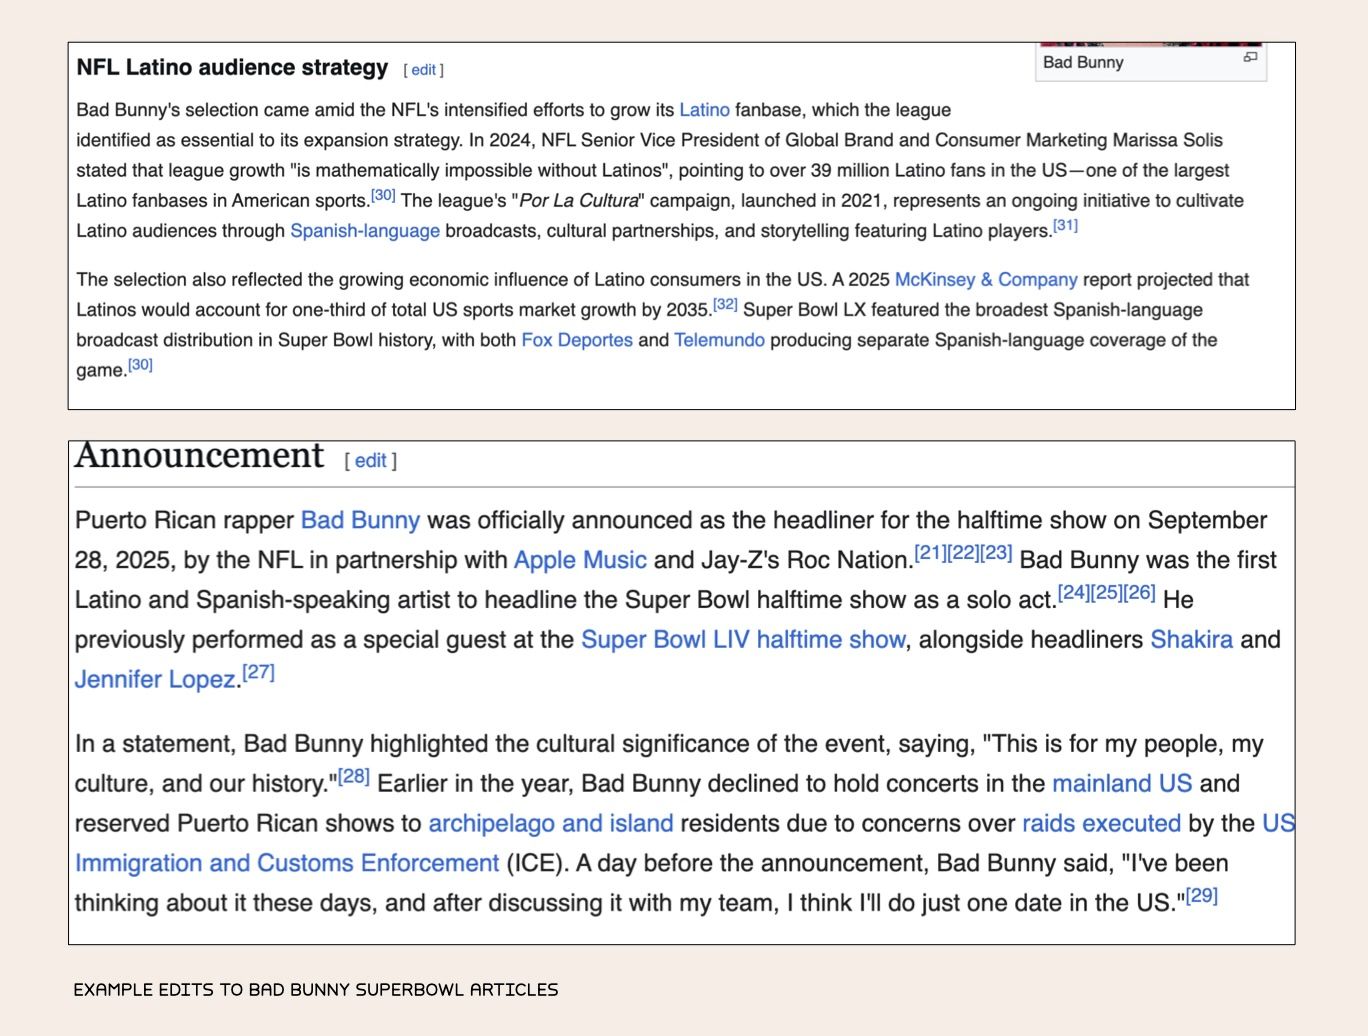Open the Shakira link
1368x1036 pixels.
click(x=1191, y=640)
